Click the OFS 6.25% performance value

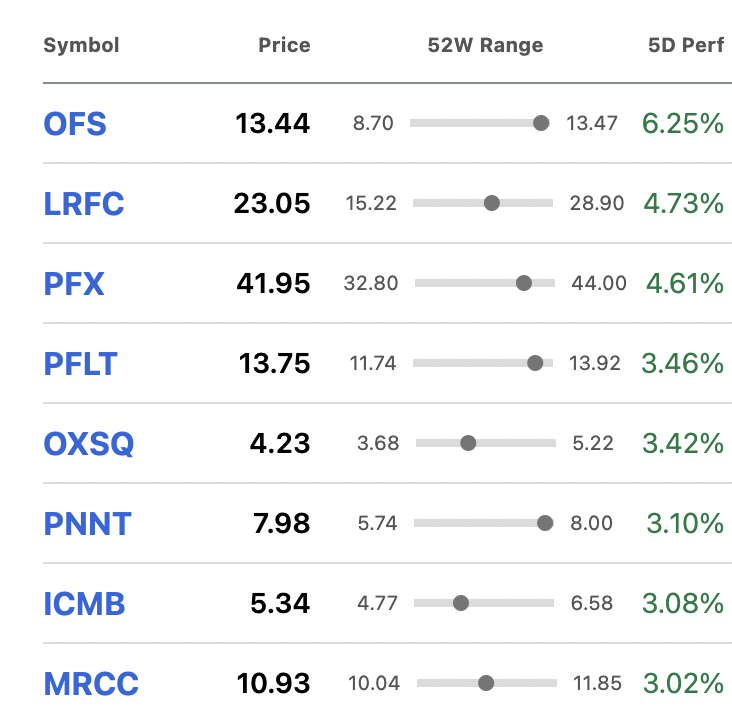(x=683, y=124)
